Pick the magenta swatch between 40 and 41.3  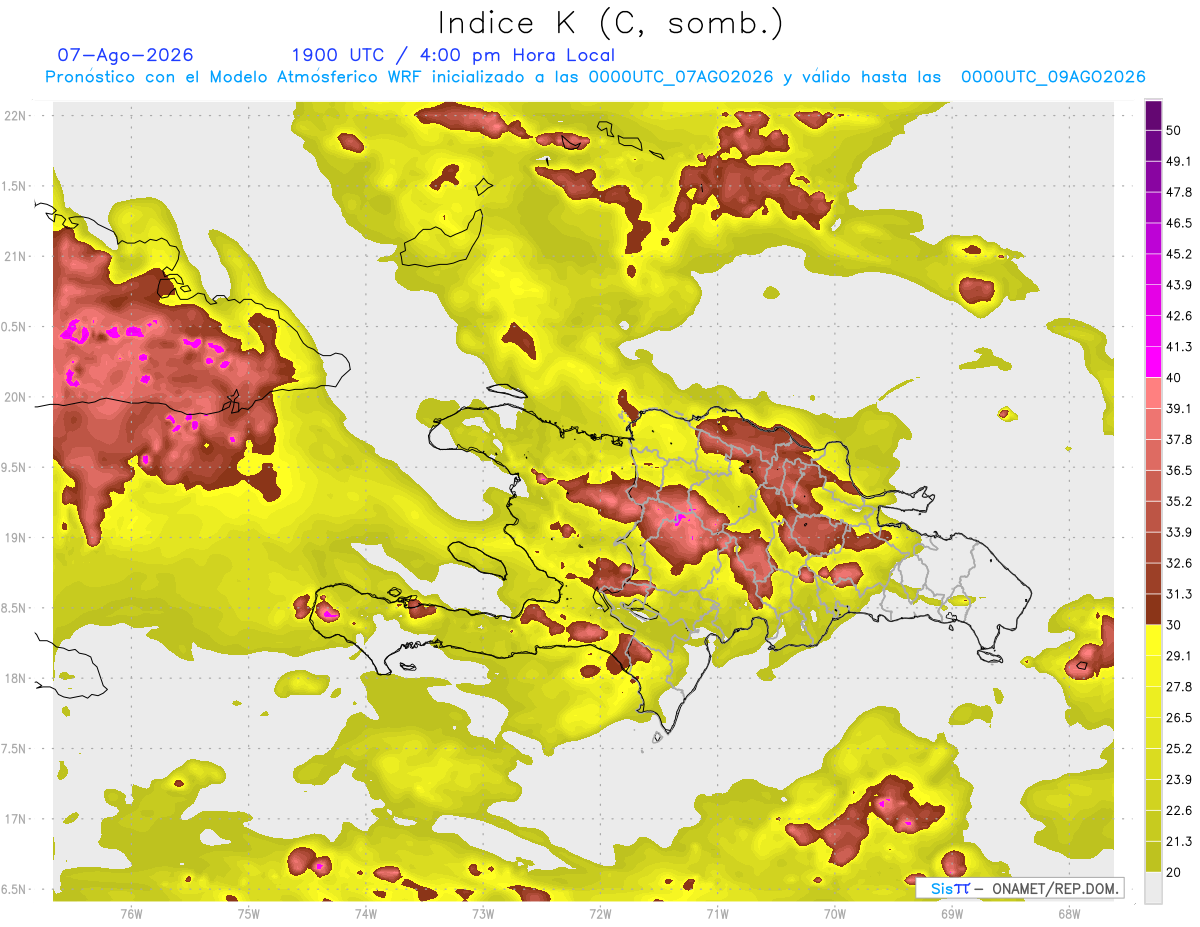tap(1153, 362)
